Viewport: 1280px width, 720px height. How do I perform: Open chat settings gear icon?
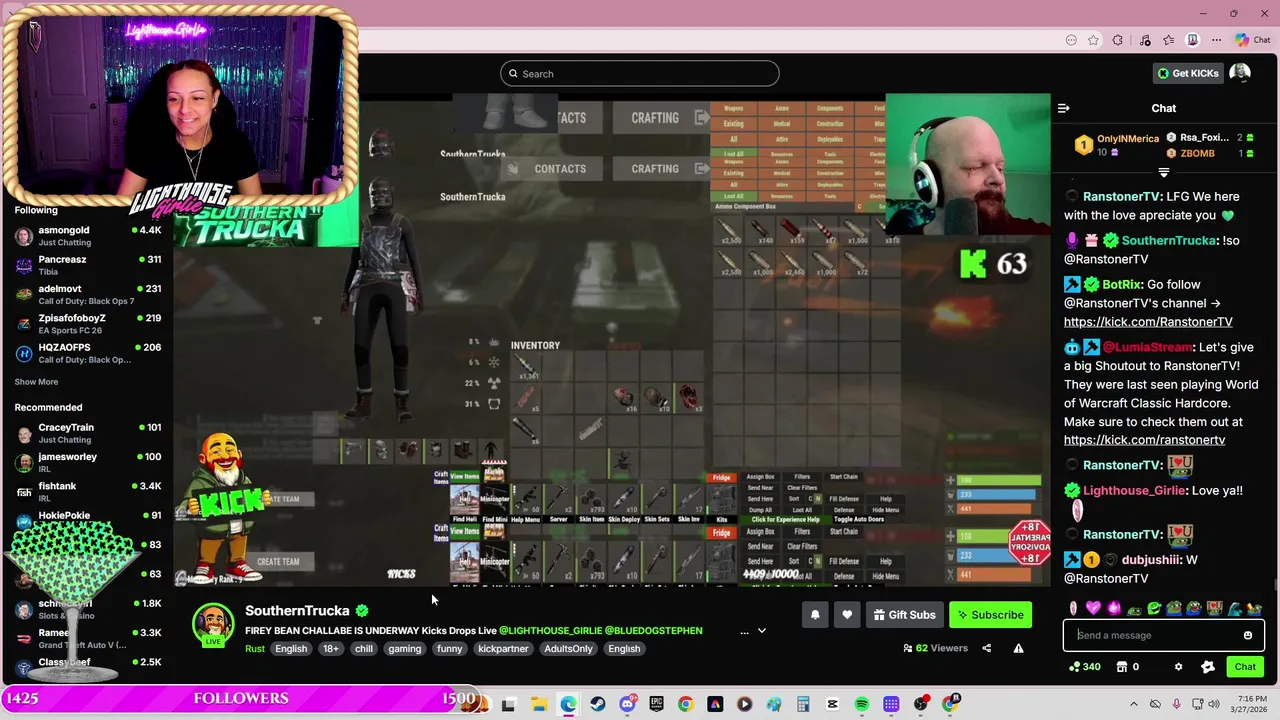[1178, 667]
